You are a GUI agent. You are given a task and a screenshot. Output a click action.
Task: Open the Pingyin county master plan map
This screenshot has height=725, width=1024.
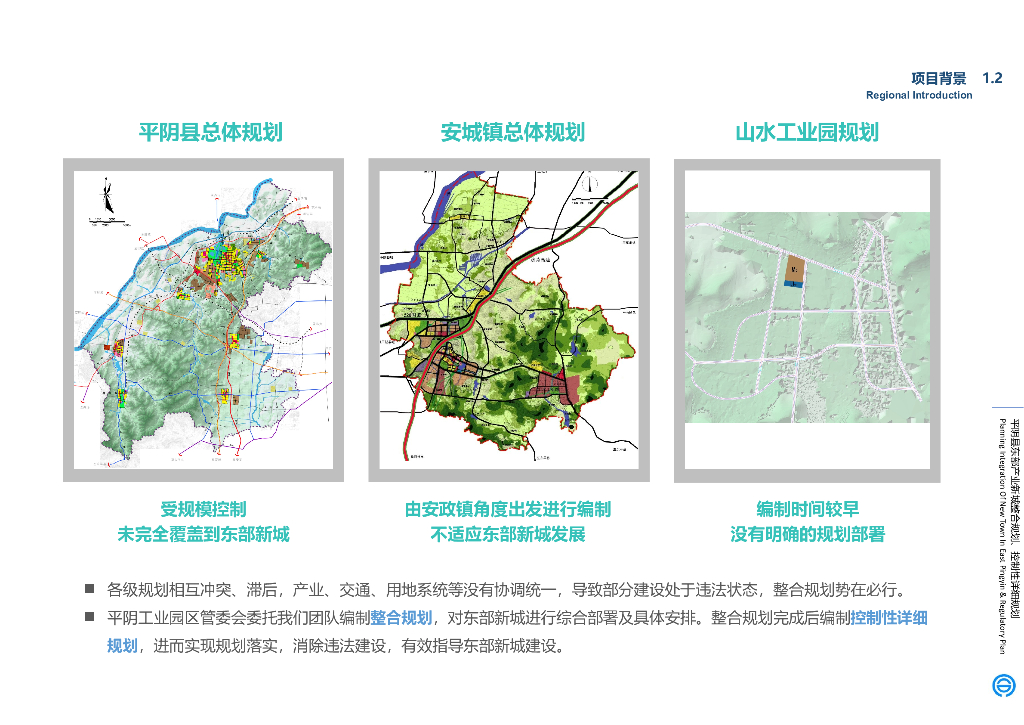click(203, 320)
